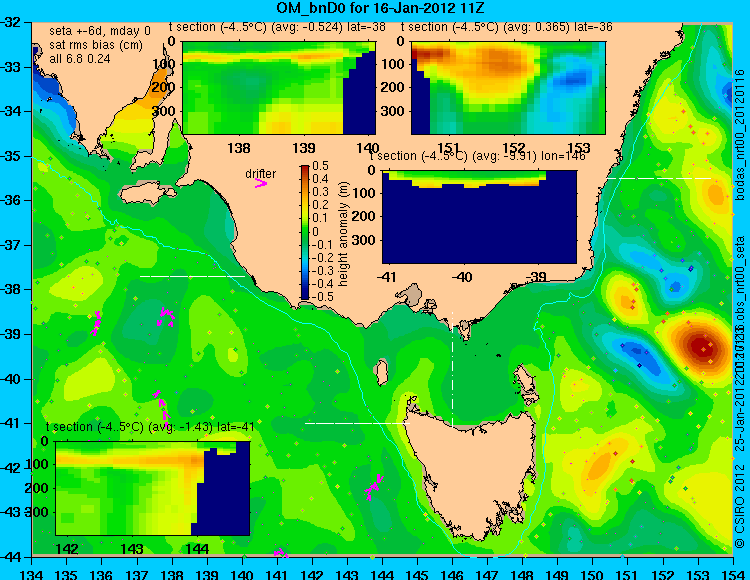Click the vertical text 'bodas_nrt00_20120116'
Screen dimensions: 750x580
tap(740, 135)
